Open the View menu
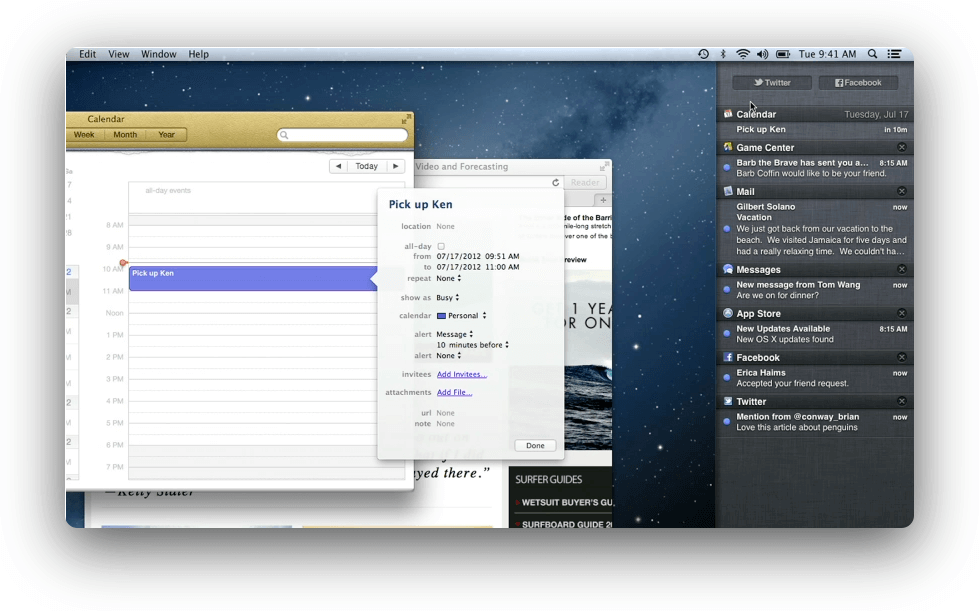 tap(119, 54)
